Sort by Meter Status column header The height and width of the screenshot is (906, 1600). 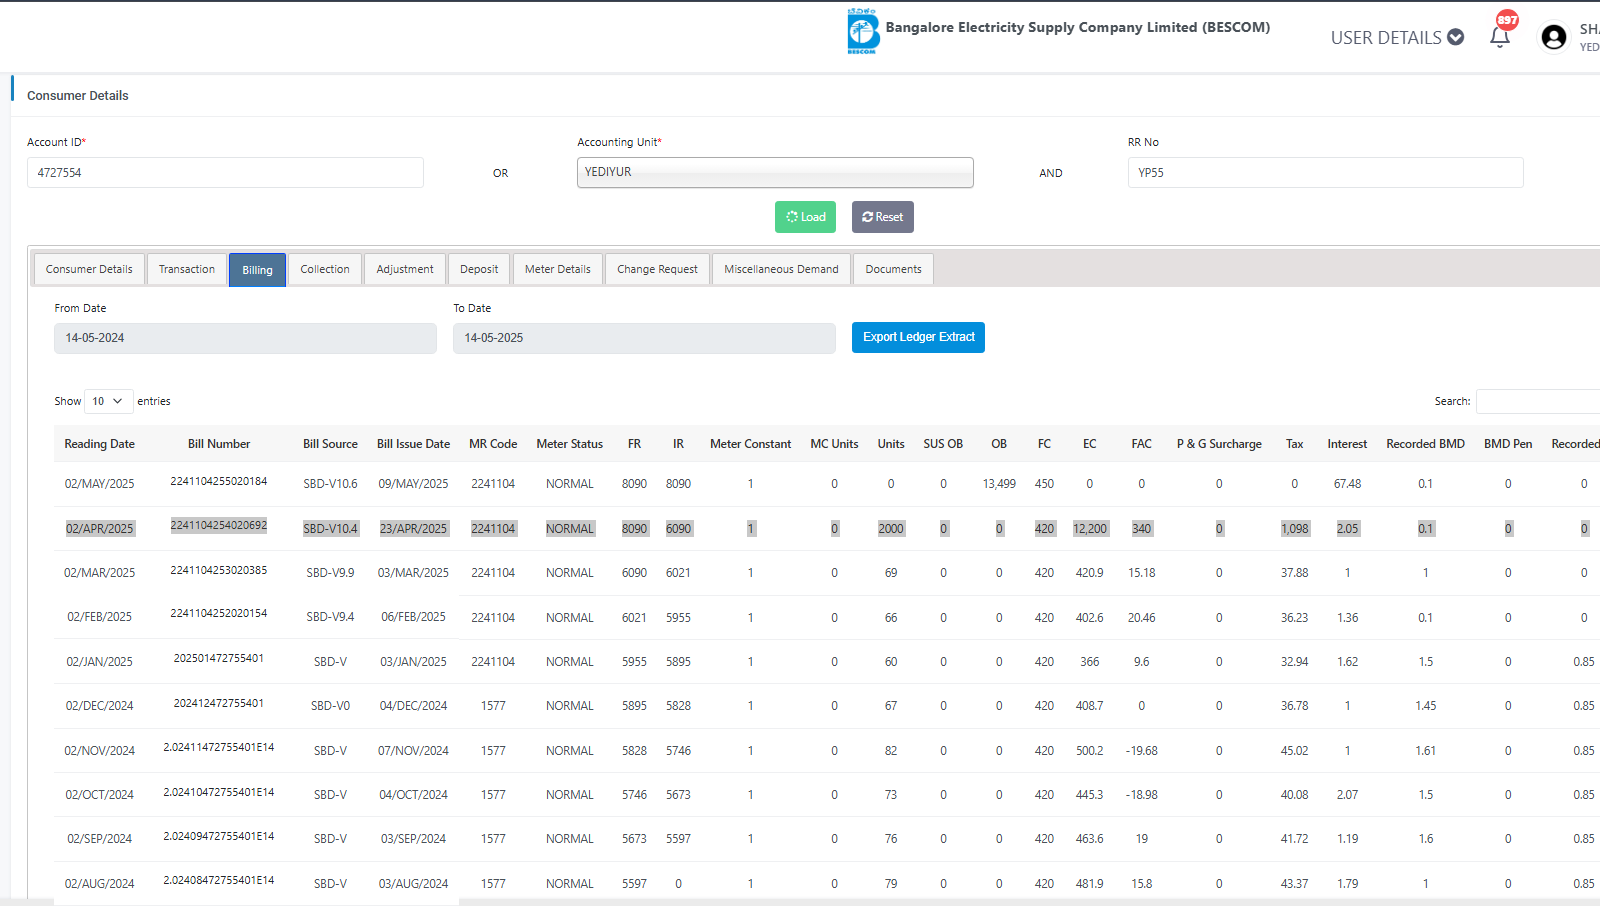(x=569, y=444)
